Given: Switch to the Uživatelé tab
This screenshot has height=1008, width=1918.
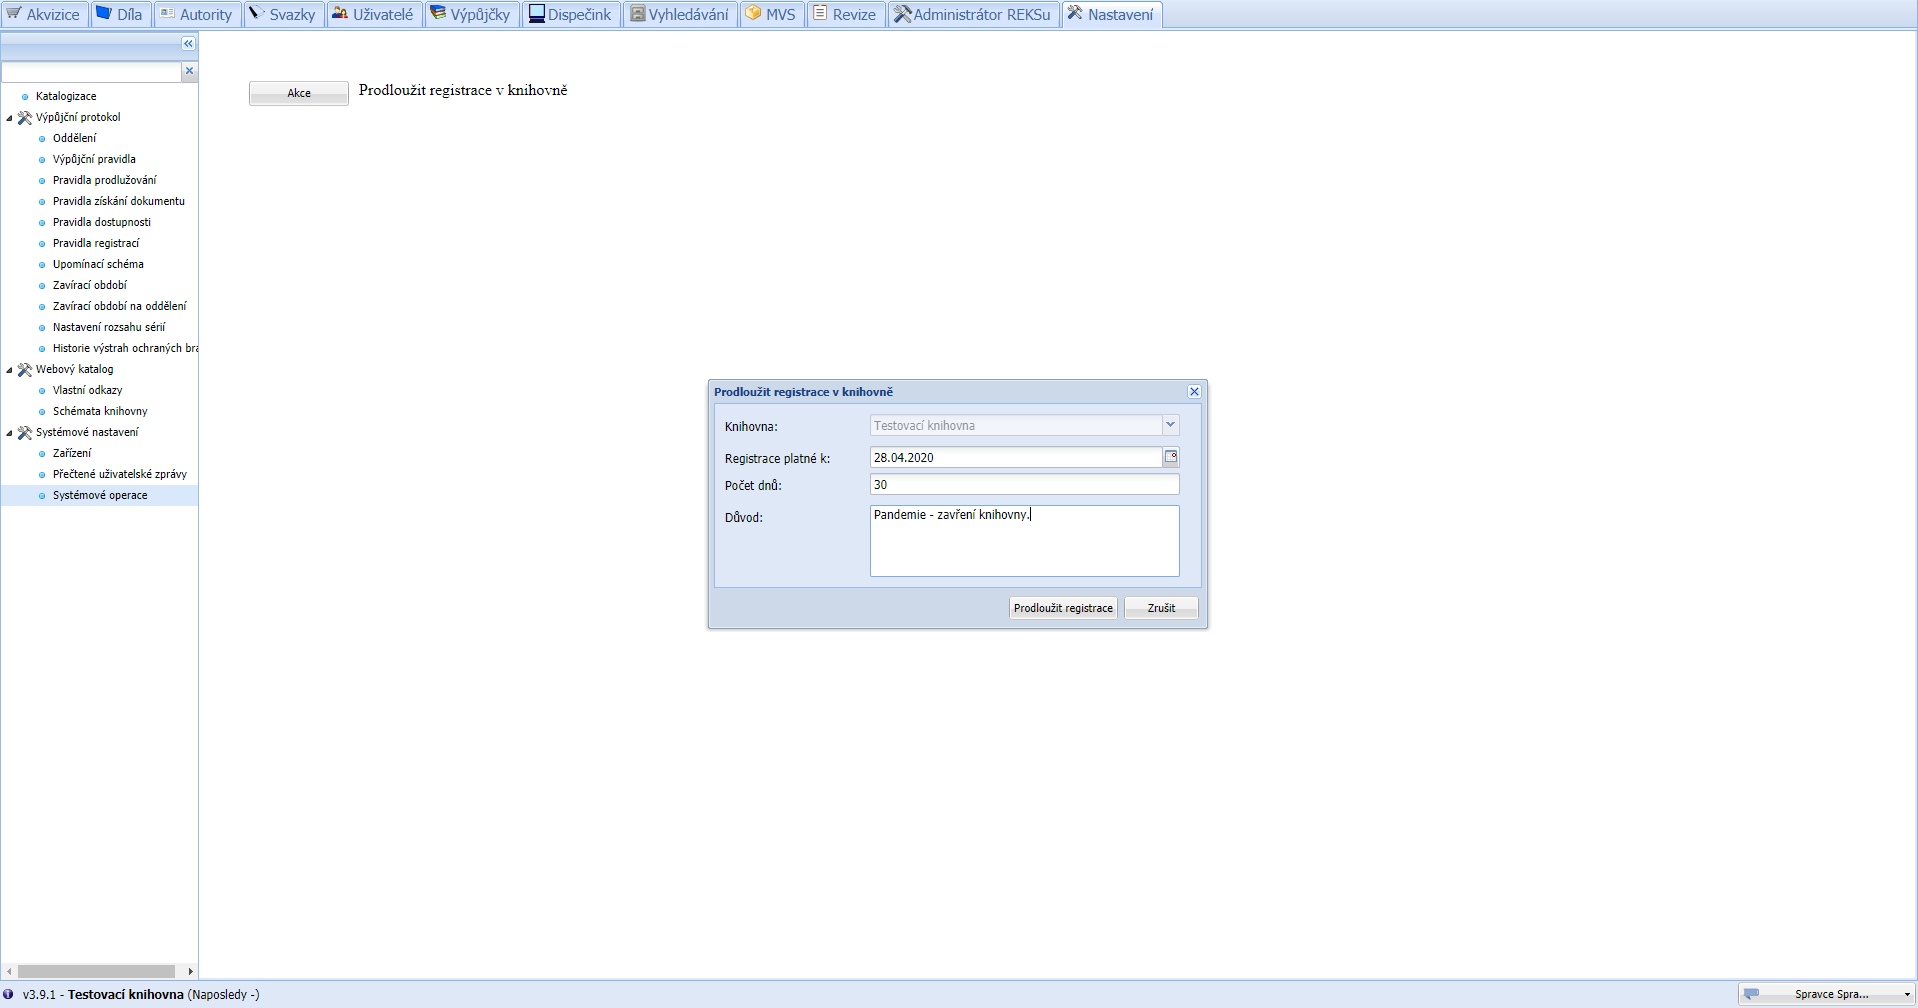Looking at the screenshot, I should (373, 14).
